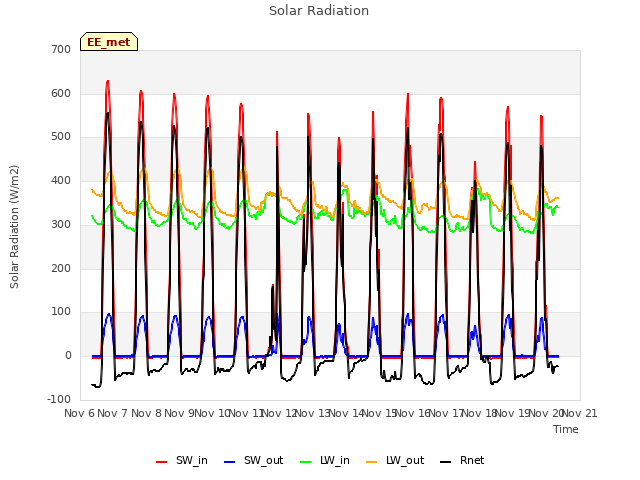Click the Nov 8 x-axis date label
This screenshot has height=480, width=640.
pyautogui.click(x=146, y=413)
